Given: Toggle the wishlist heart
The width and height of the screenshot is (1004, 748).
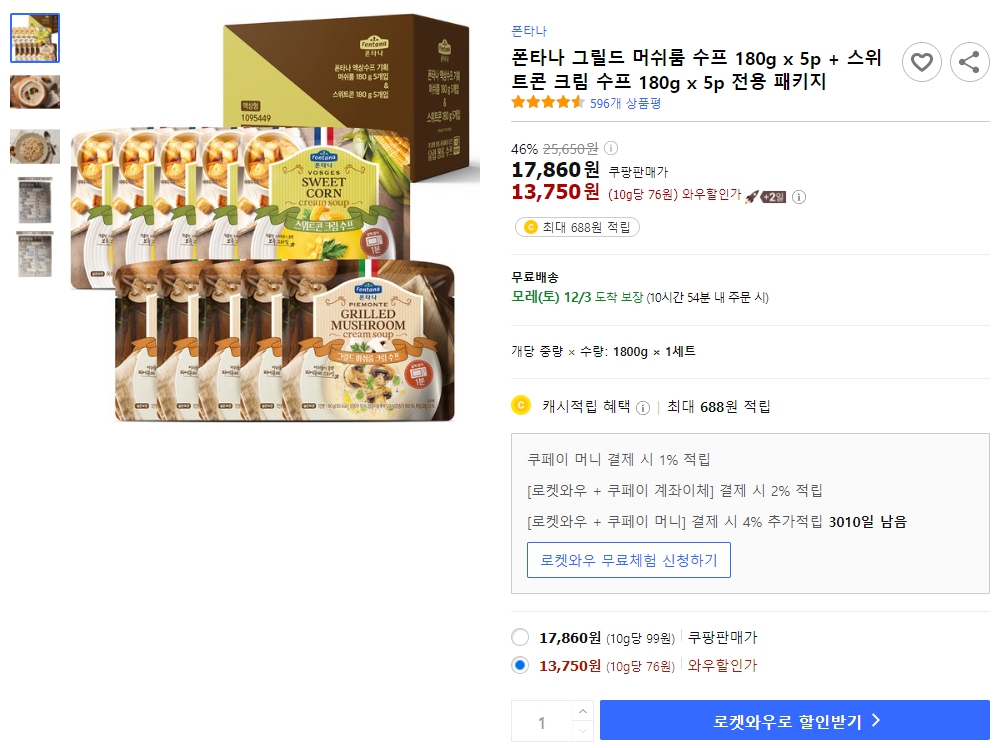Looking at the screenshot, I should pos(921,62).
